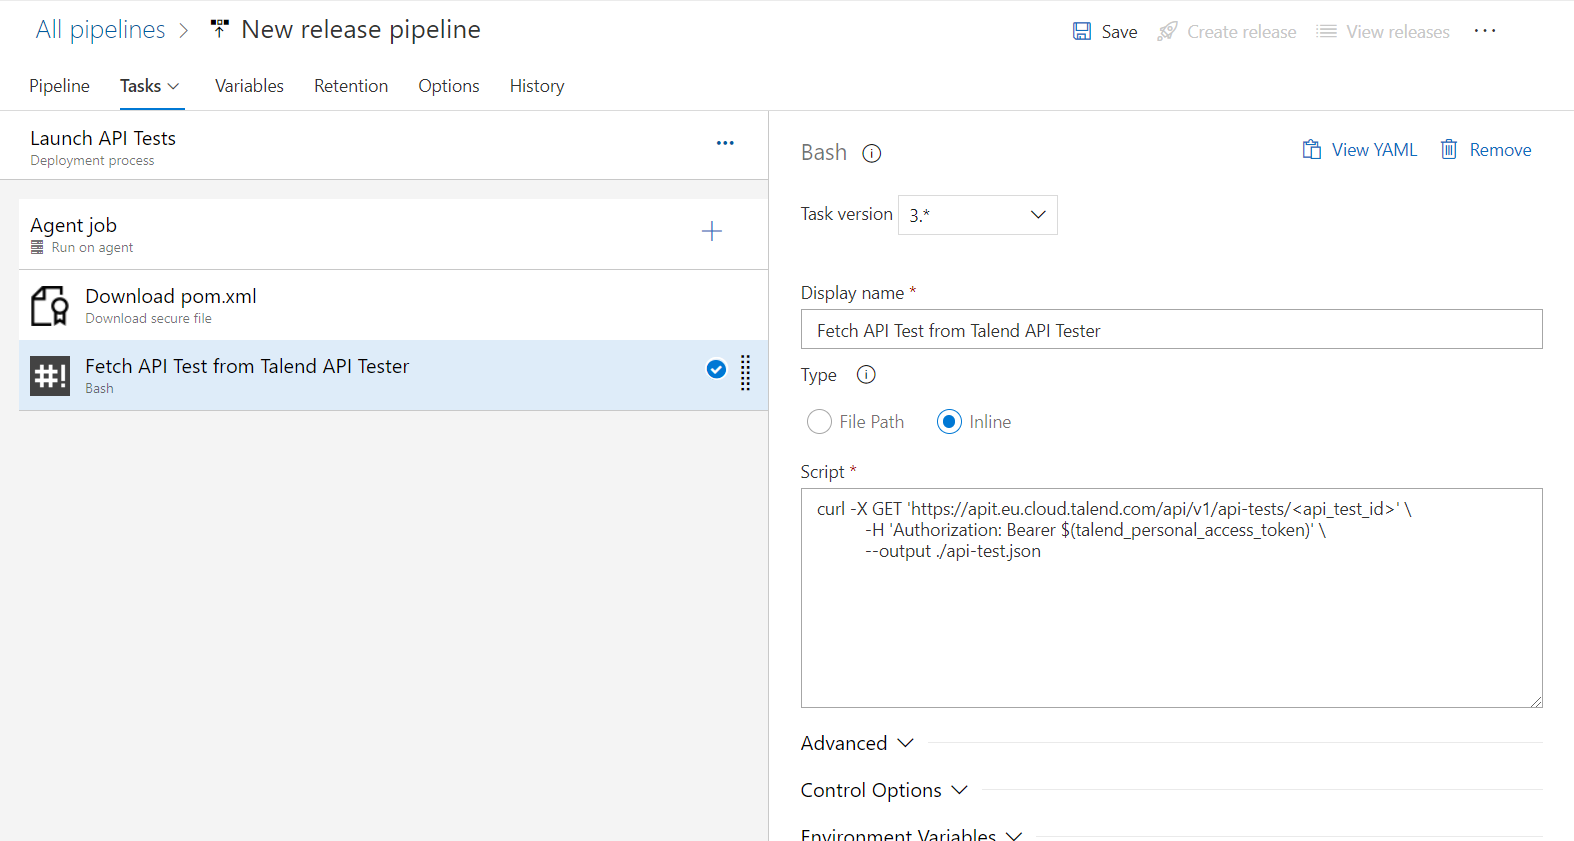The height and width of the screenshot is (841, 1574).
Task: Click the drag handle on the Bash task
Action: pos(745,372)
